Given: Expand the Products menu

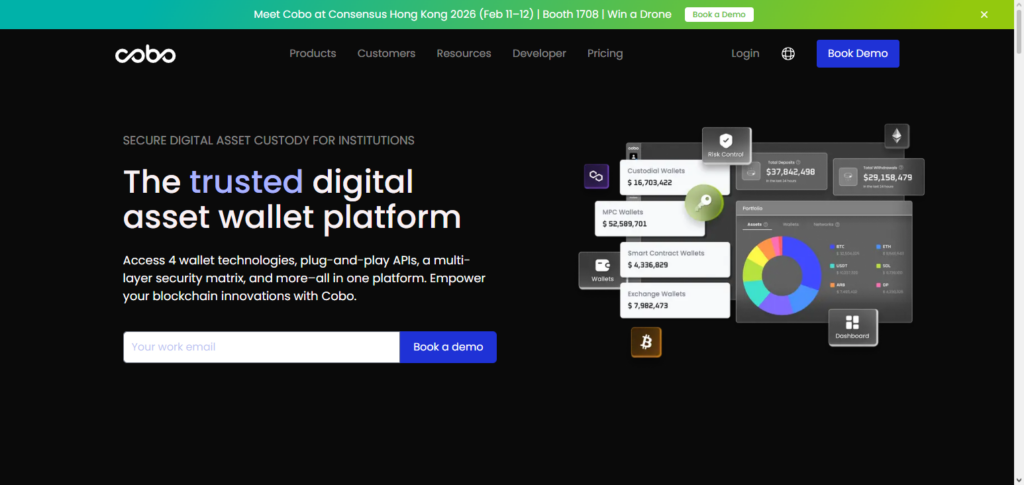Looking at the screenshot, I should click(312, 54).
